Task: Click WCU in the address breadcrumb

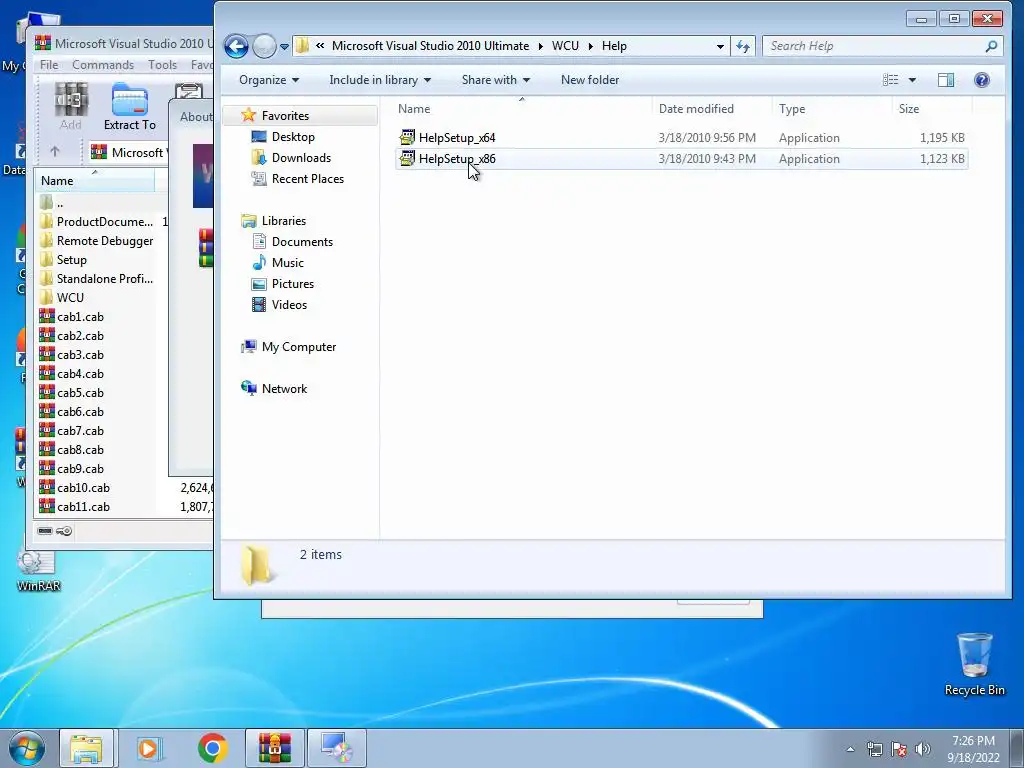Action: click(565, 46)
